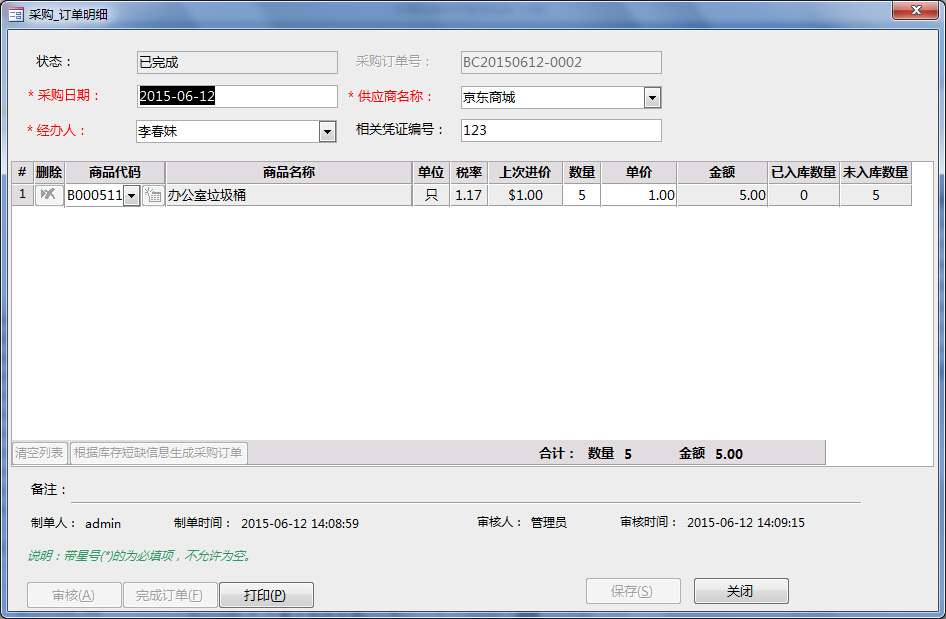Click the 采购订单号 field BC20150612-0002
Viewport: 946px width, 619px height.
[x=561, y=62]
